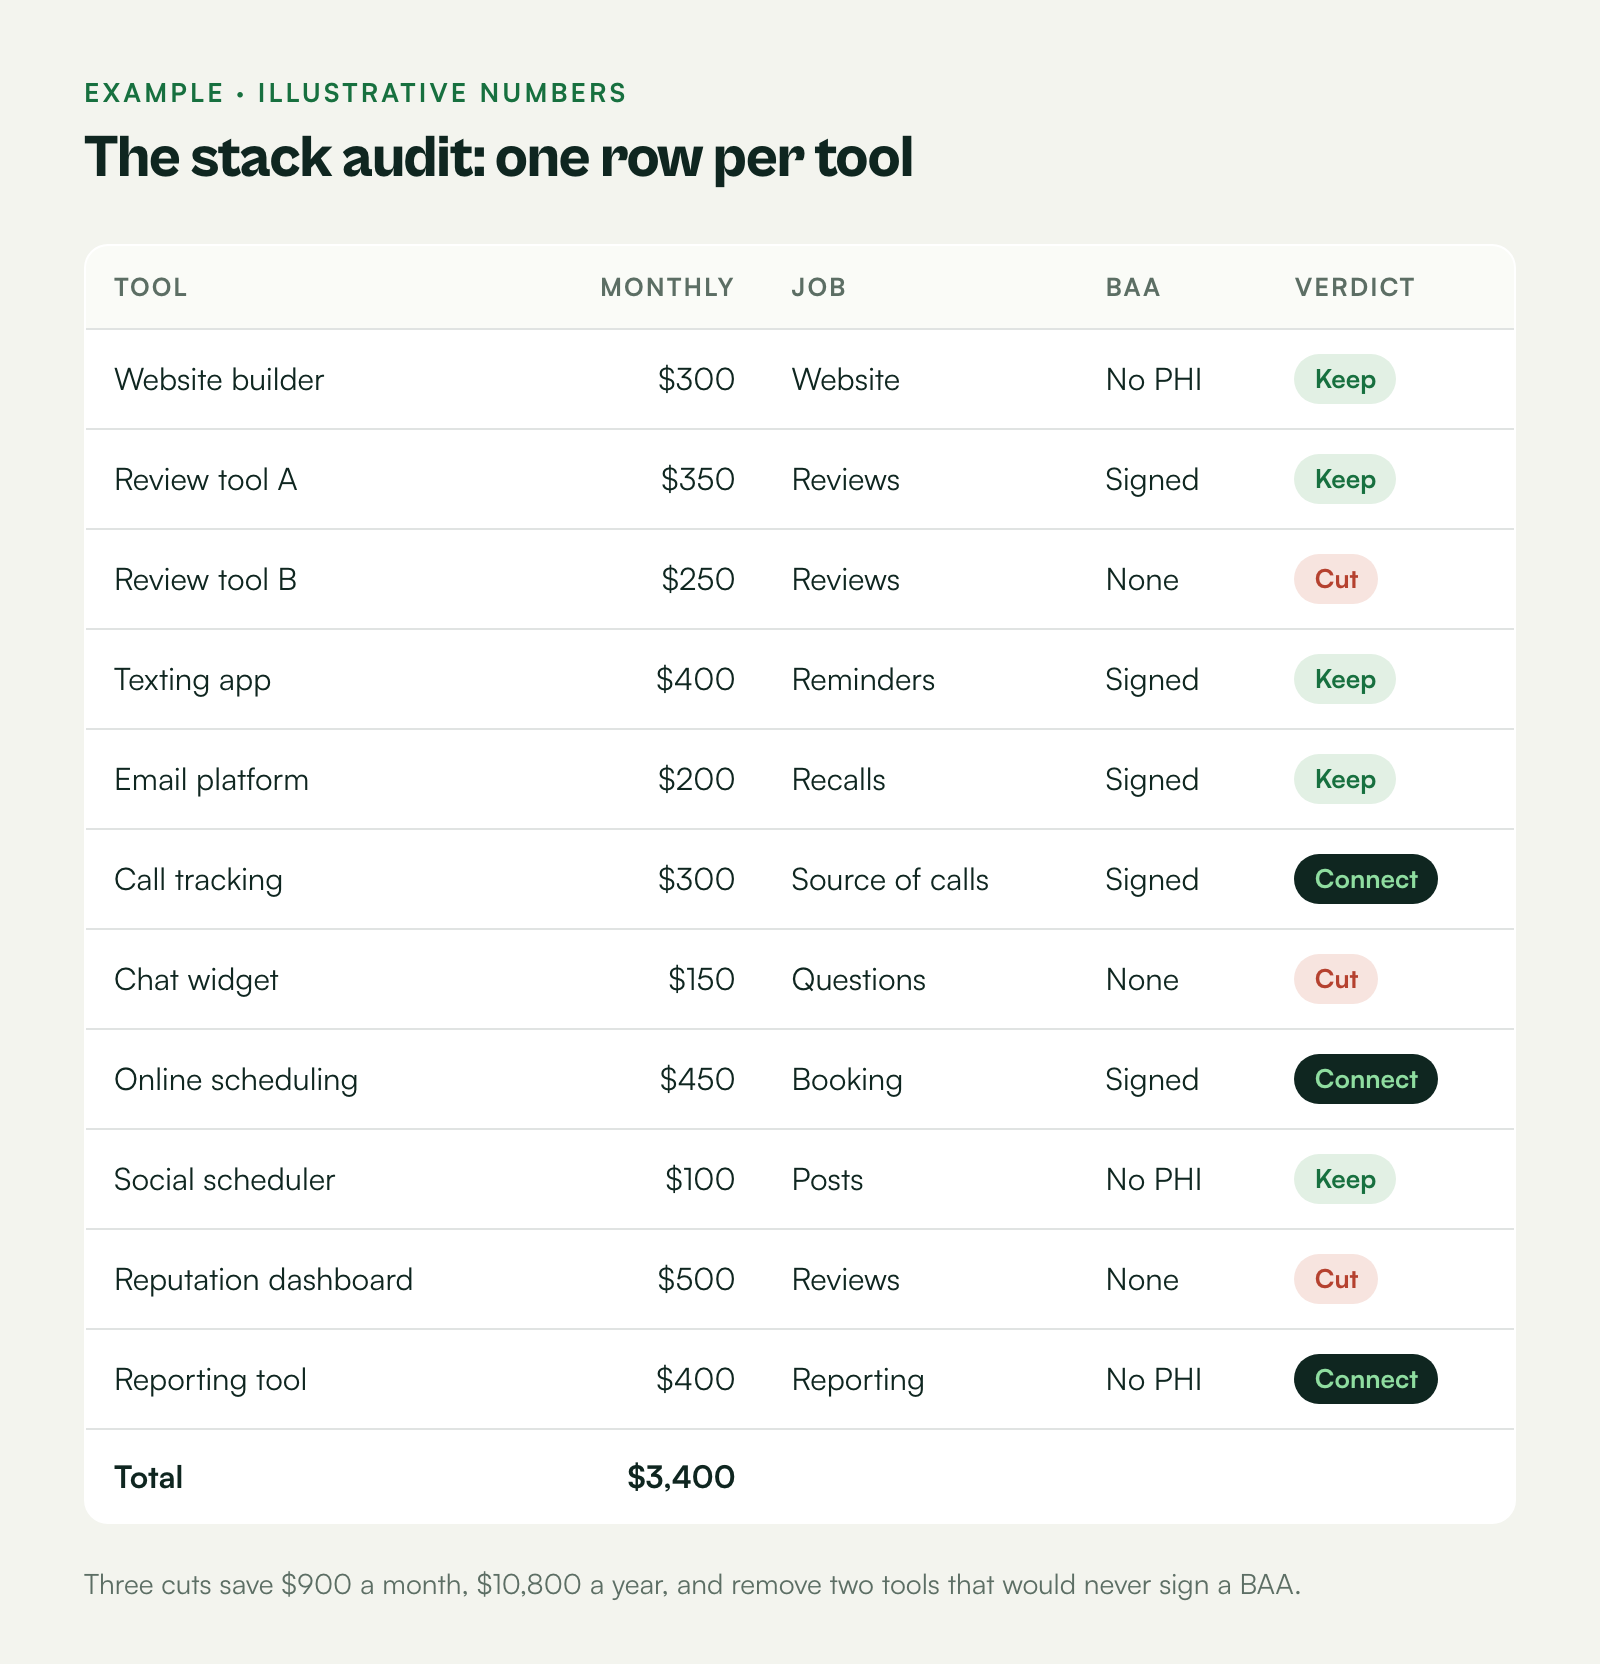Click the Keep badge for Email platform
Image resolution: width=1600 pixels, height=1664 pixels.
coord(1344,779)
